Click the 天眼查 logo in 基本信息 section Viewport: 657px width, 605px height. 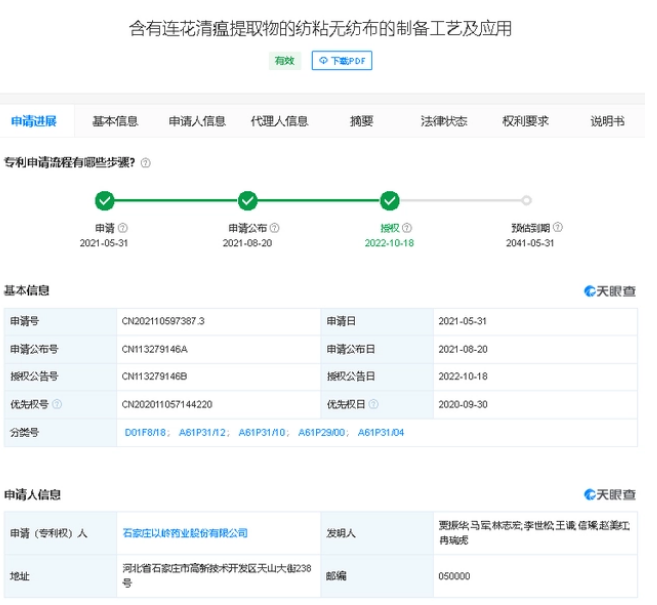click(x=610, y=291)
